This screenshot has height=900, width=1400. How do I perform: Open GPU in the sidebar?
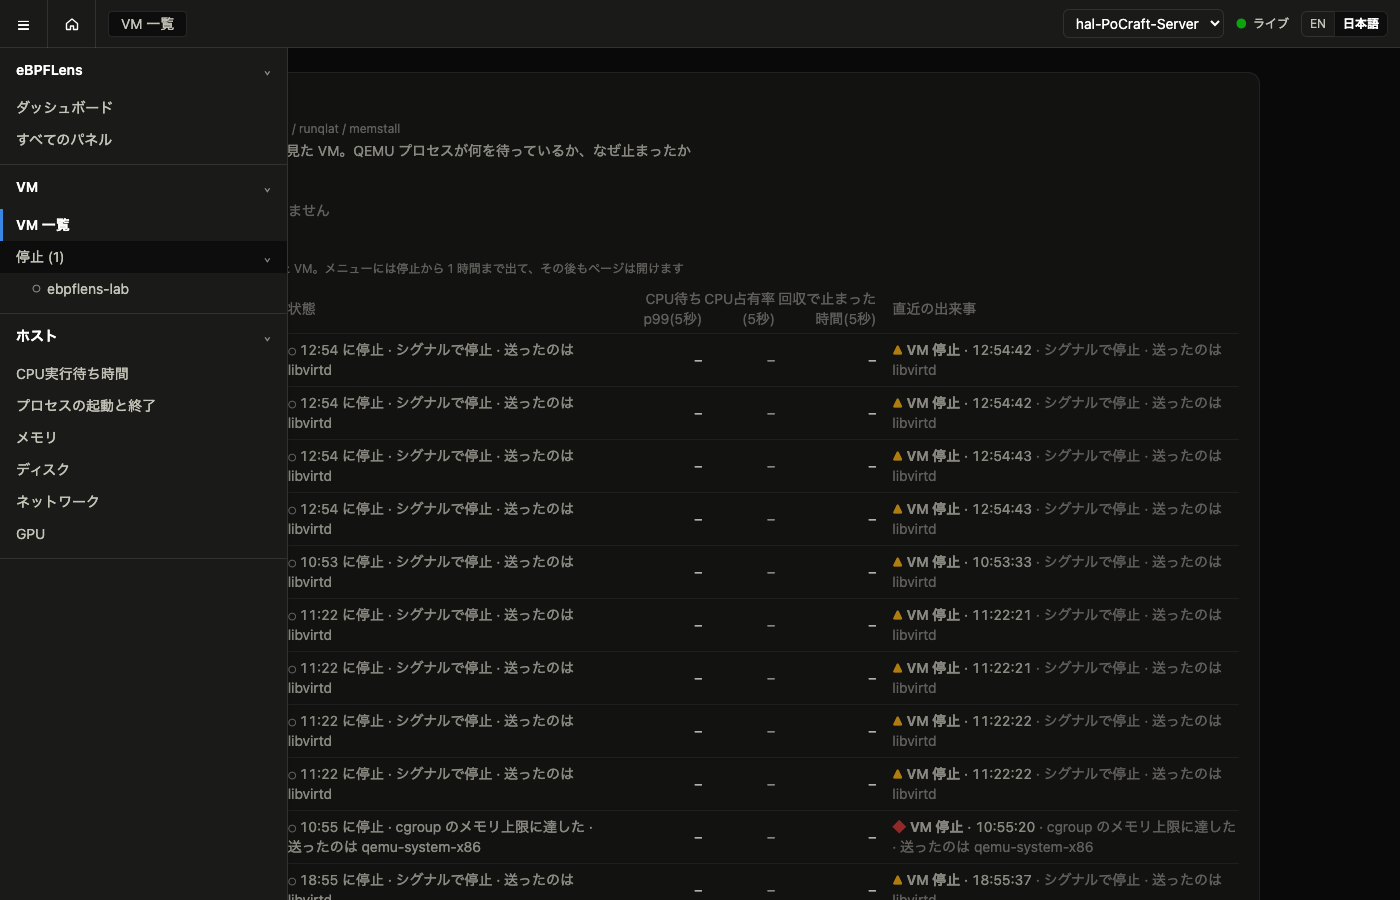tap(31, 534)
